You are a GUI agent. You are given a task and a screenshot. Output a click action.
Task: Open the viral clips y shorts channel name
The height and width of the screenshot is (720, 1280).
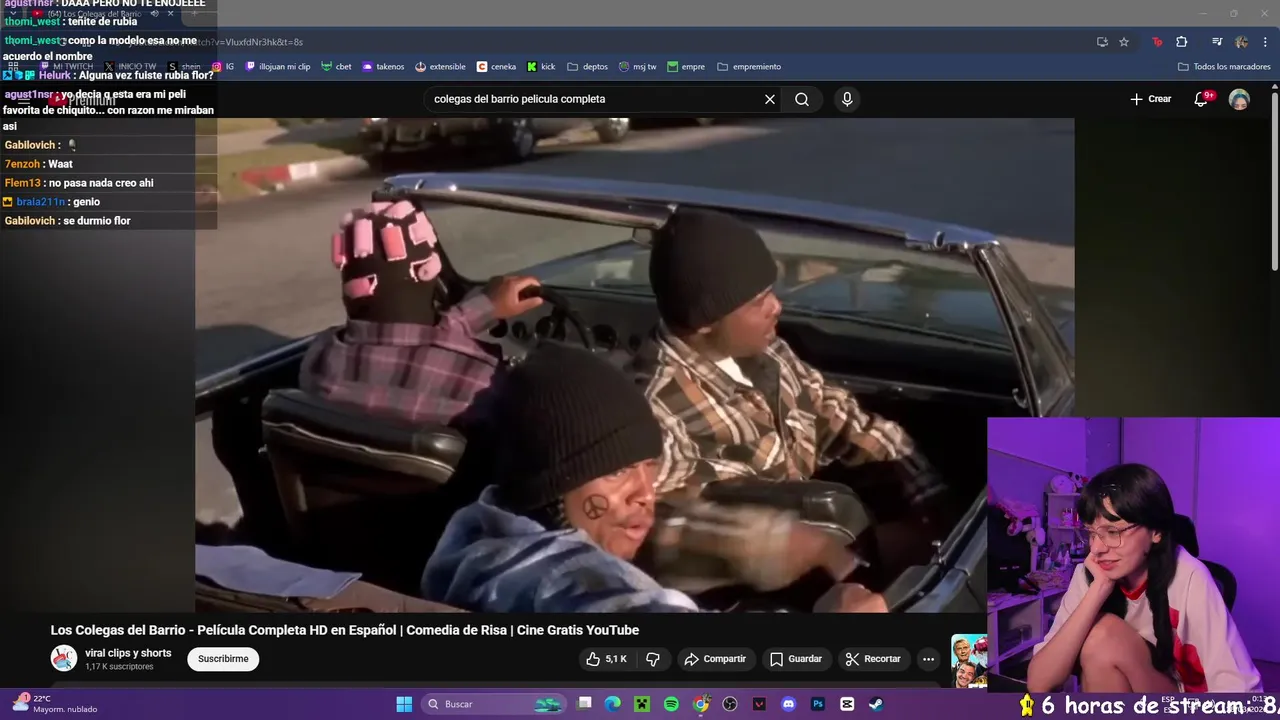coord(128,653)
